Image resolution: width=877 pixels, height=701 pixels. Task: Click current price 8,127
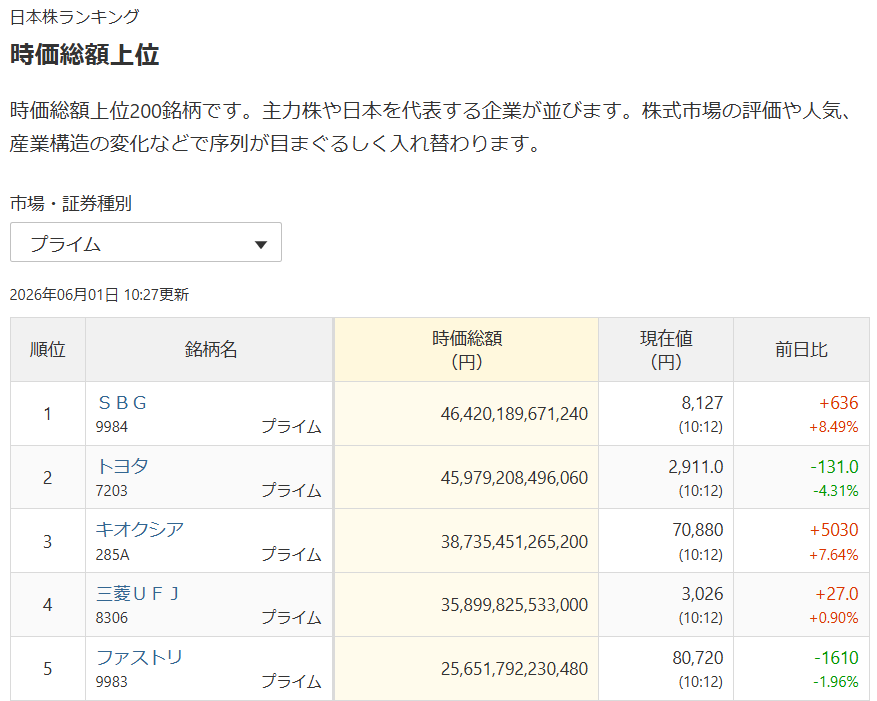coord(702,403)
